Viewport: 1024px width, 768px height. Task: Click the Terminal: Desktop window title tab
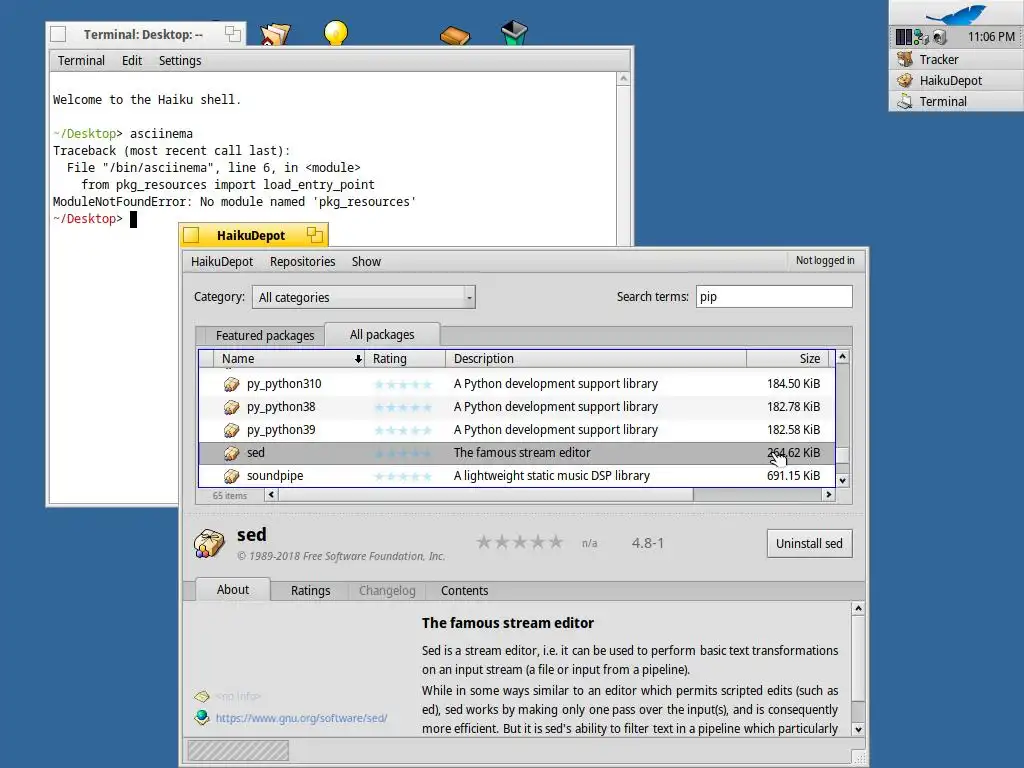coord(143,35)
